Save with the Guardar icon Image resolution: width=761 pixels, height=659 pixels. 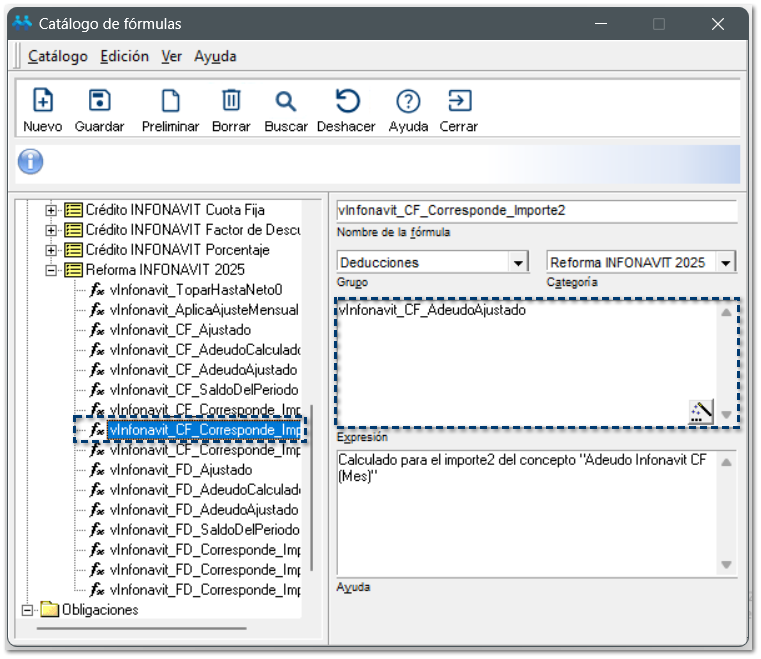(x=99, y=101)
